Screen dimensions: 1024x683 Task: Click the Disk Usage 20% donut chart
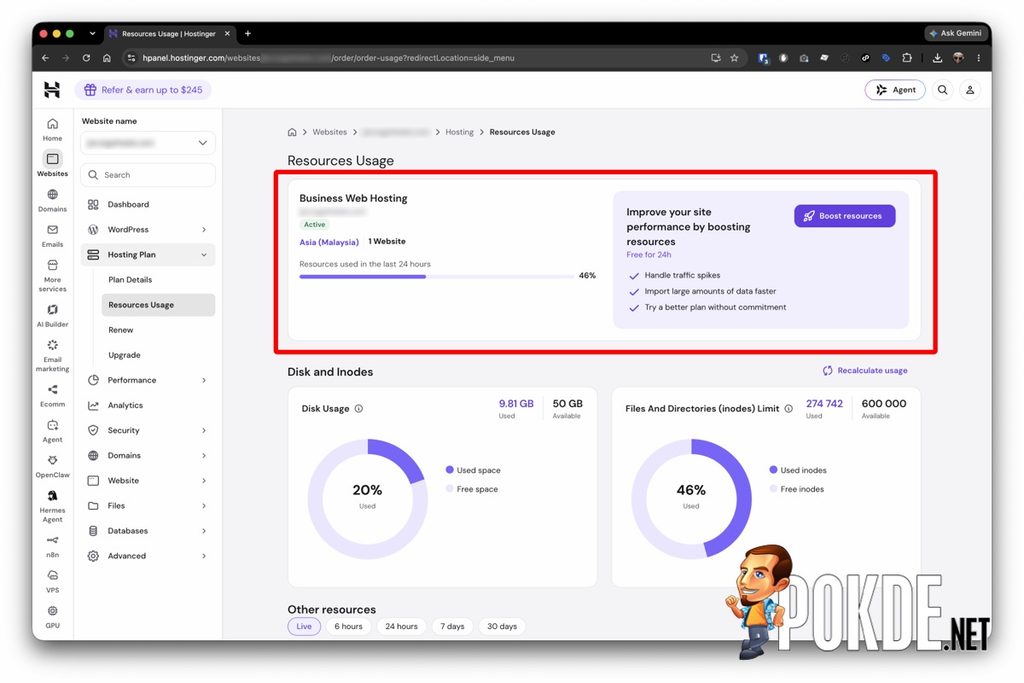[367, 499]
